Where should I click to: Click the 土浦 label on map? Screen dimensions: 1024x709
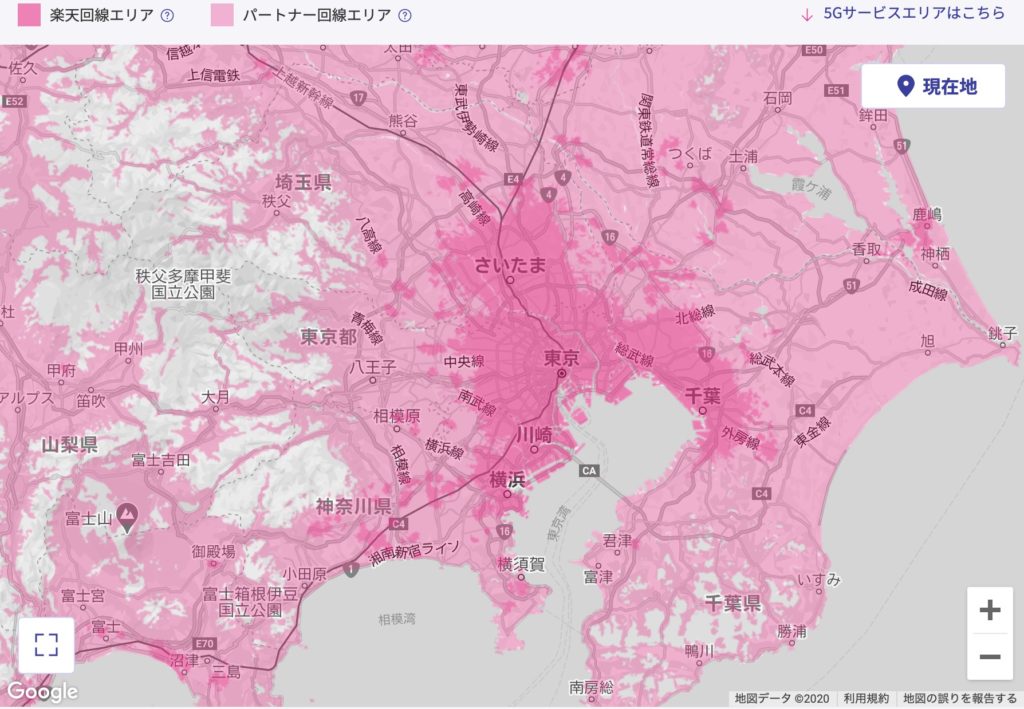tap(743, 157)
